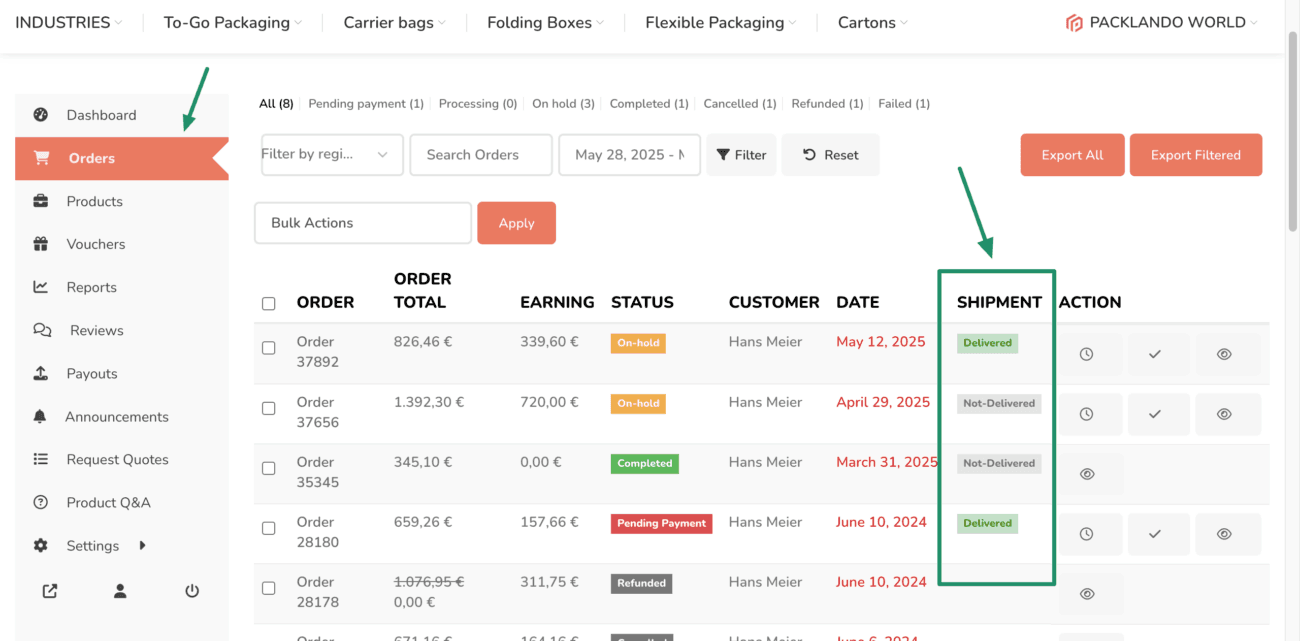Open the external link icon in sidebar footer
The image size is (1300, 641).
pyautogui.click(x=50, y=591)
